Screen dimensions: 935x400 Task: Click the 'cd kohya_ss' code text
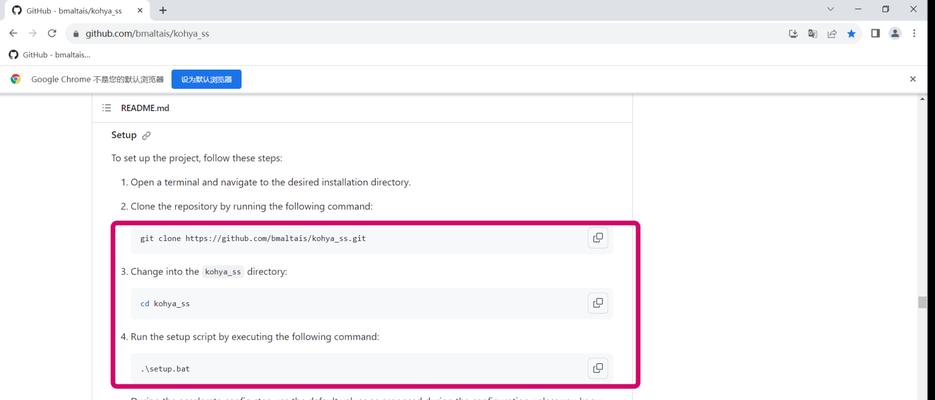(165, 303)
